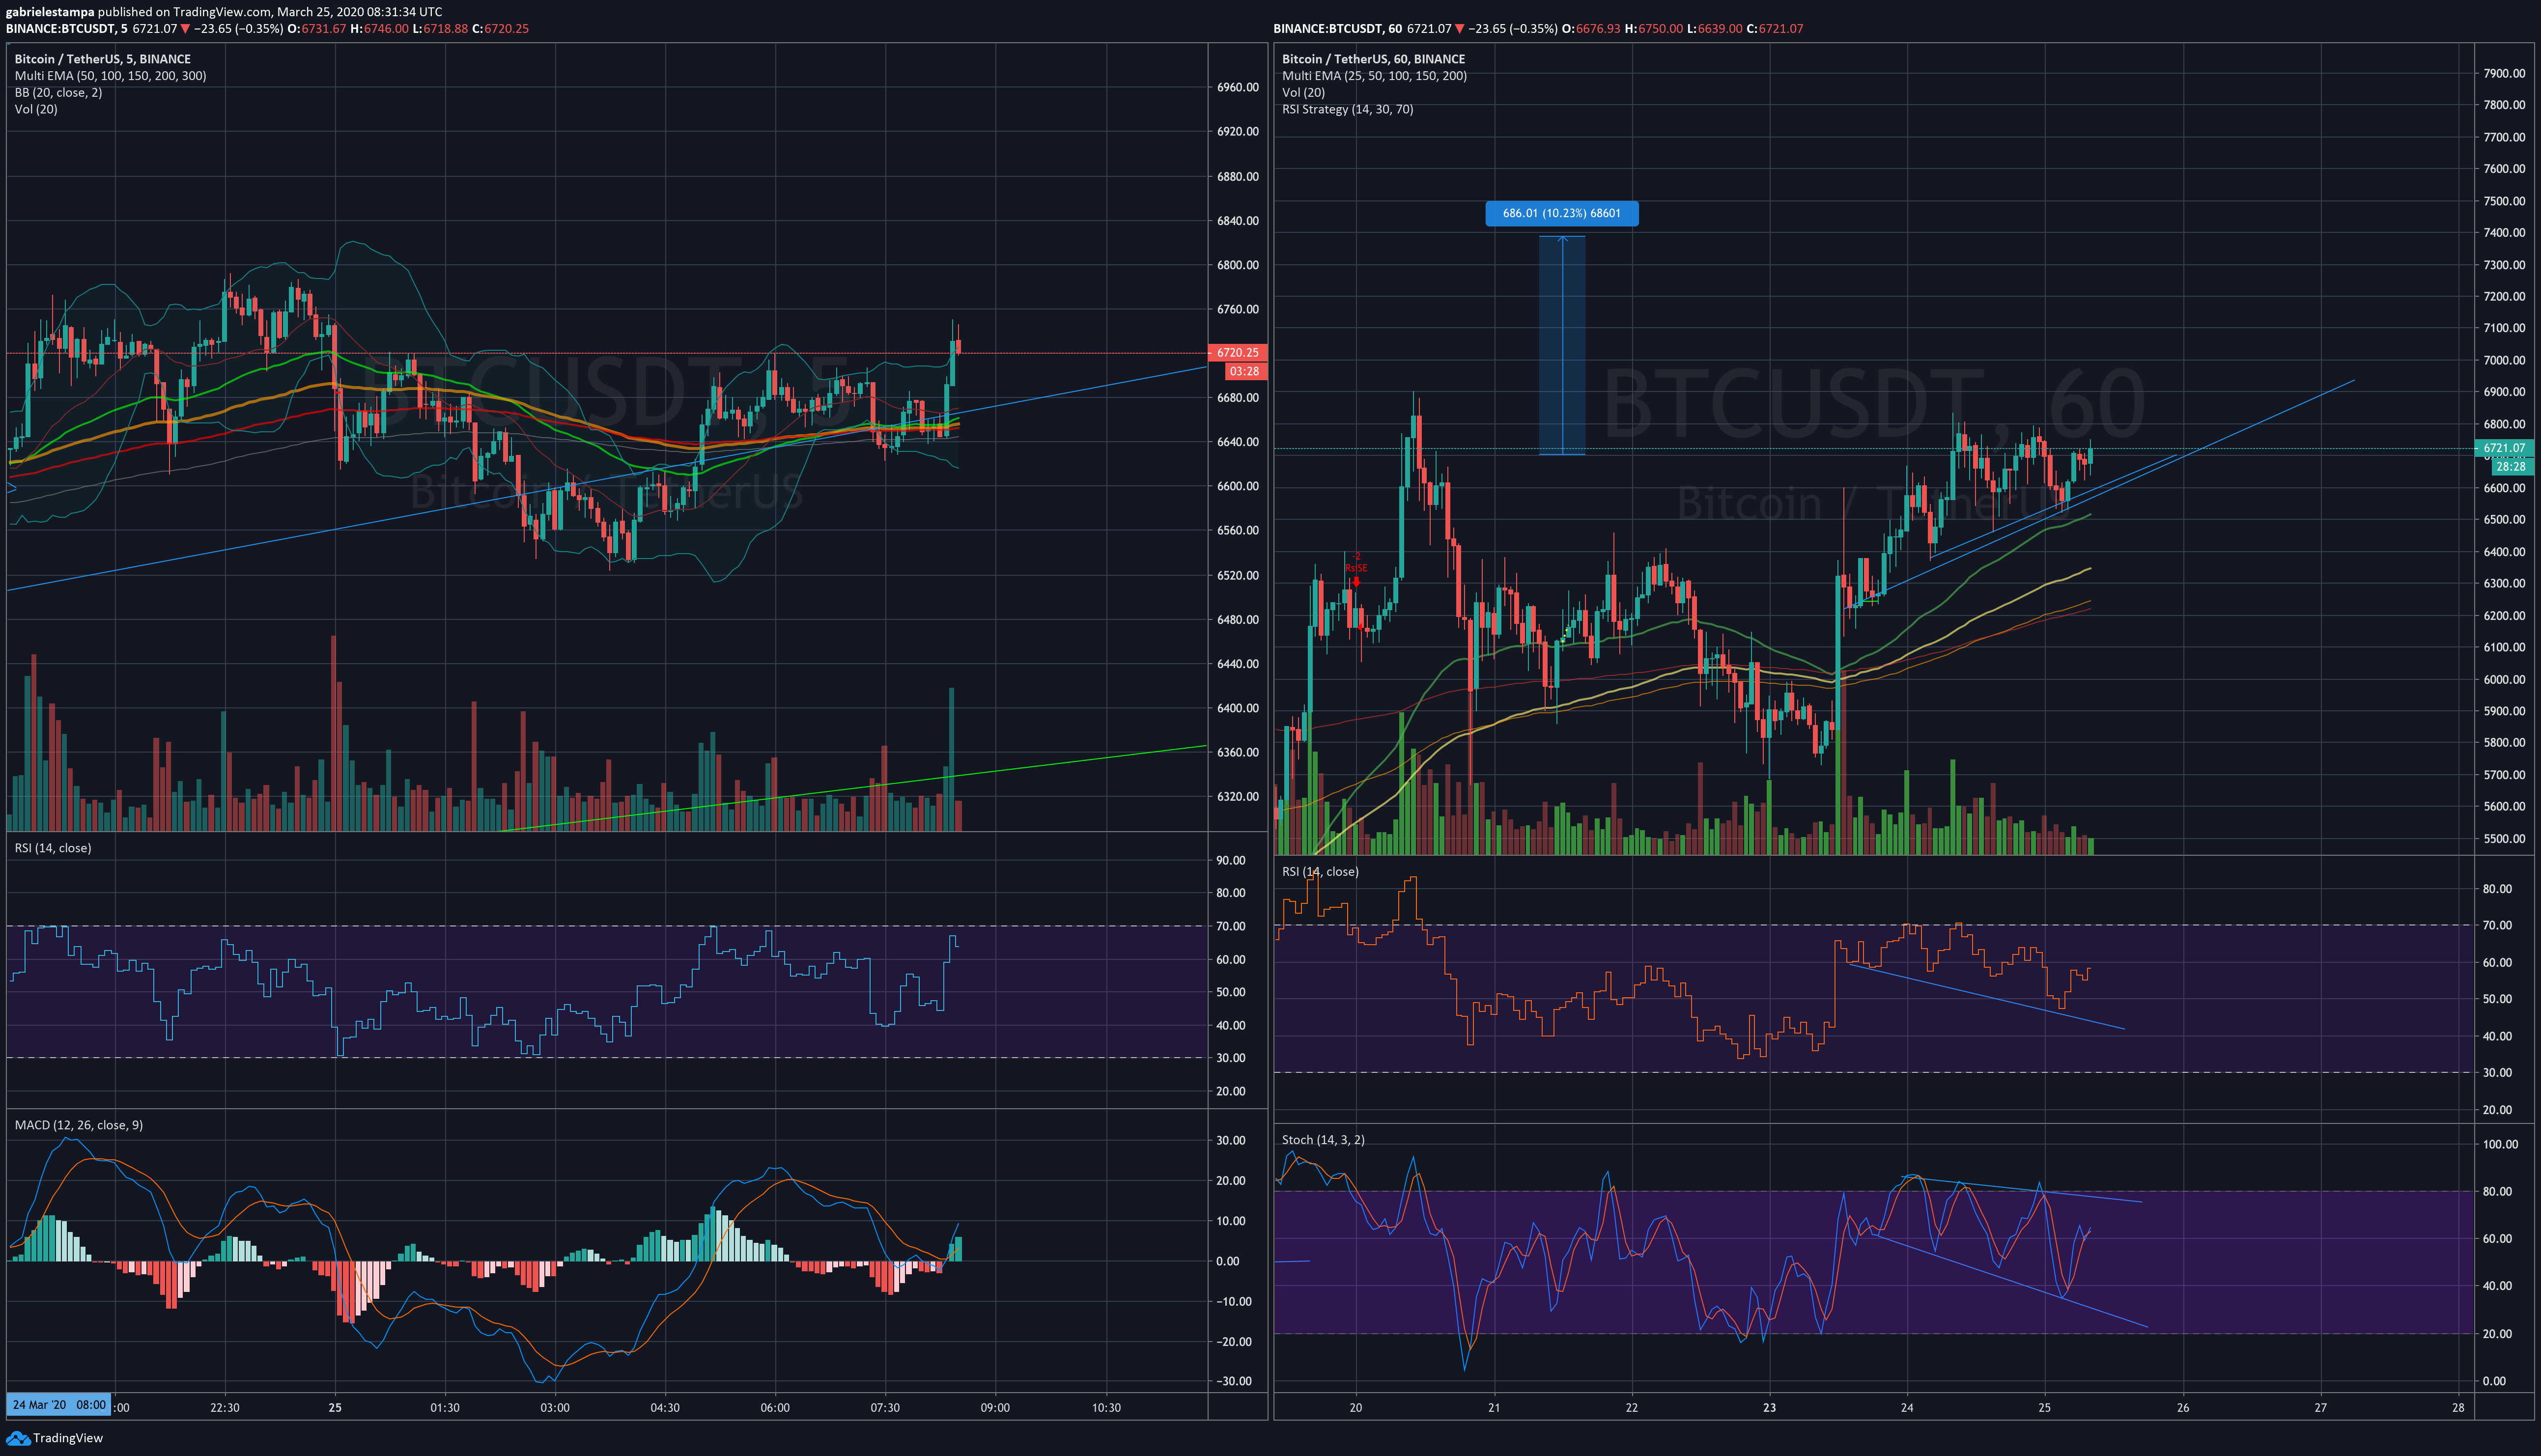2541x1456 pixels.
Task: Click date 26 on the hourly chart axis
Action: click(x=2182, y=1408)
